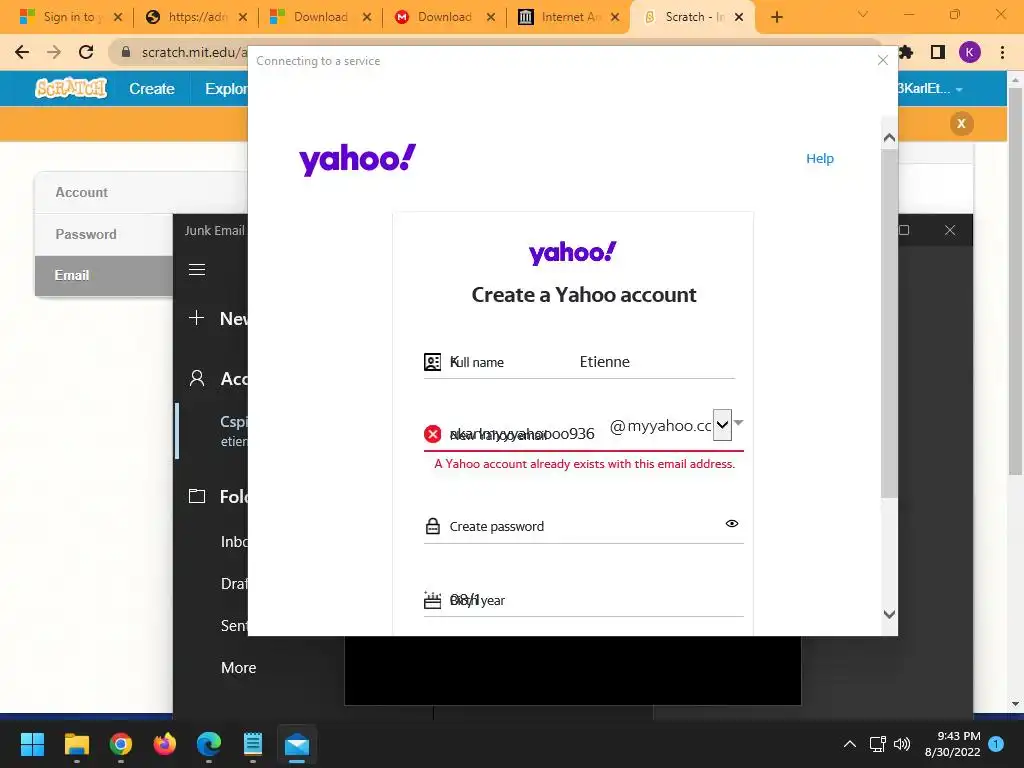
Task: Click Chrome taskbar icon
Action: [121, 744]
